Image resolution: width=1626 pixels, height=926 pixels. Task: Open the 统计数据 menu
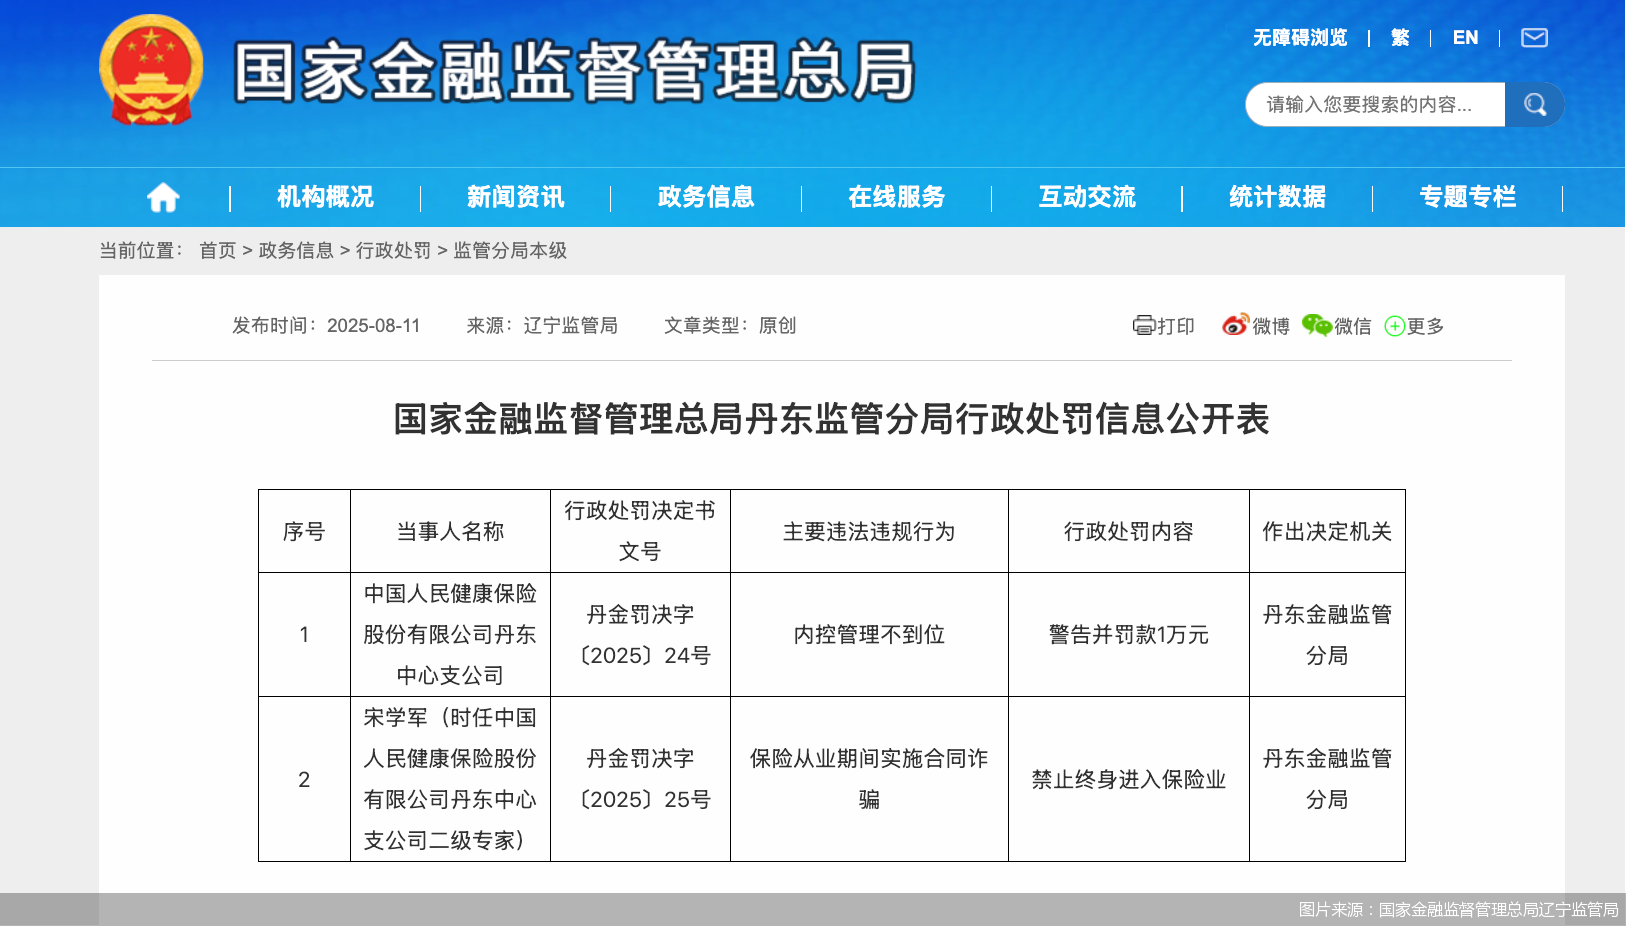tap(1278, 197)
